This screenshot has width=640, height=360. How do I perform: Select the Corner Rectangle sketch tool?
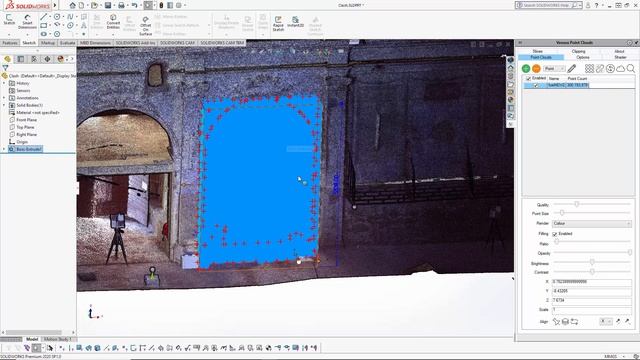pyautogui.click(x=43, y=25)
